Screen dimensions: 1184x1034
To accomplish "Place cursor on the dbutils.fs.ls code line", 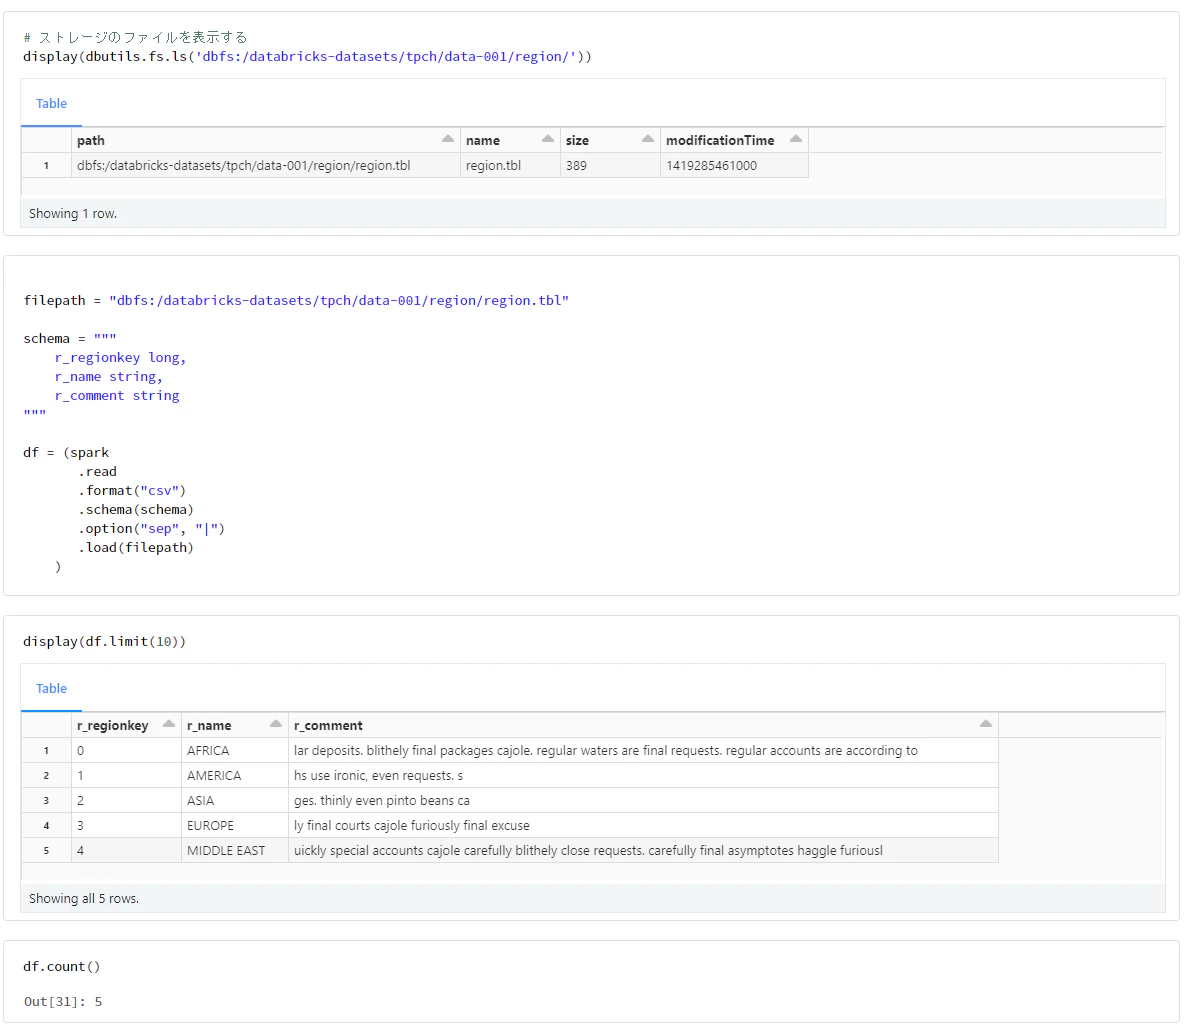I will tap(307, 57).
